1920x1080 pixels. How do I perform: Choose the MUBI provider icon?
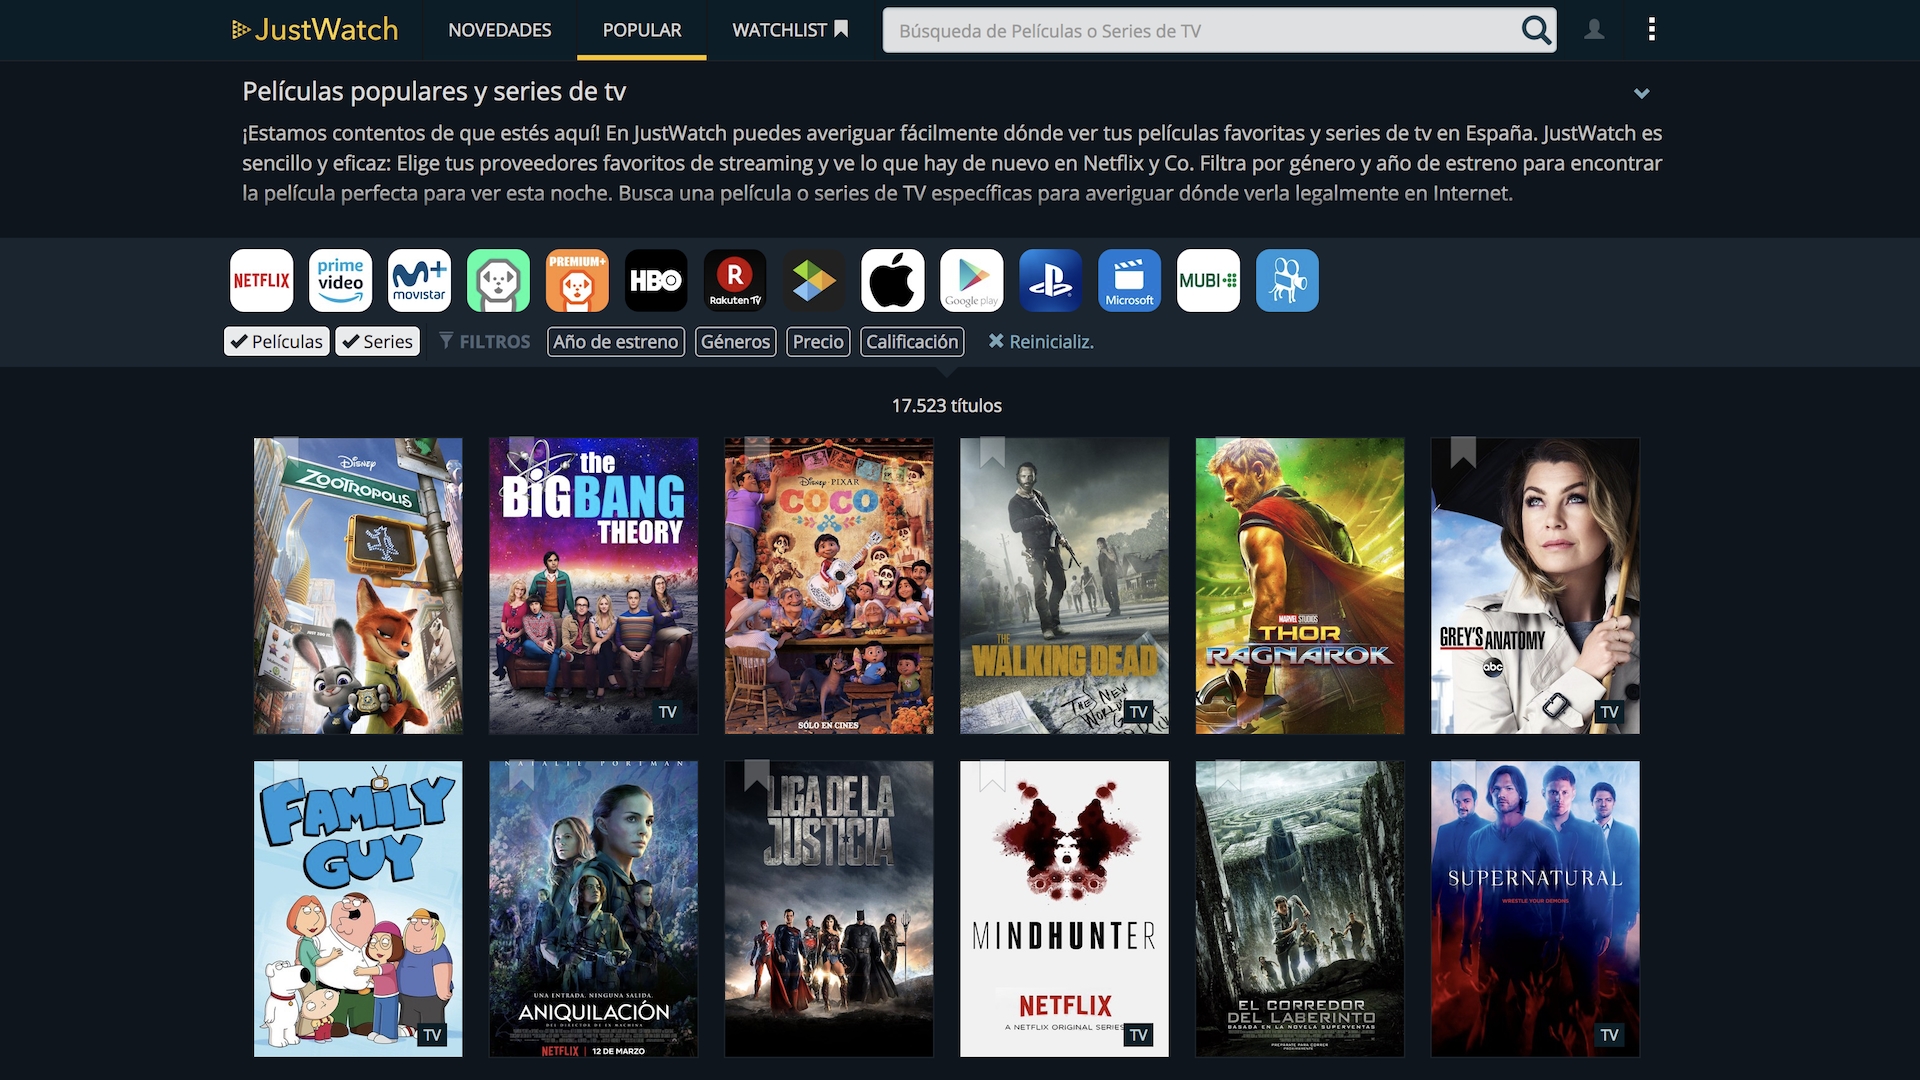(1208, 280)
